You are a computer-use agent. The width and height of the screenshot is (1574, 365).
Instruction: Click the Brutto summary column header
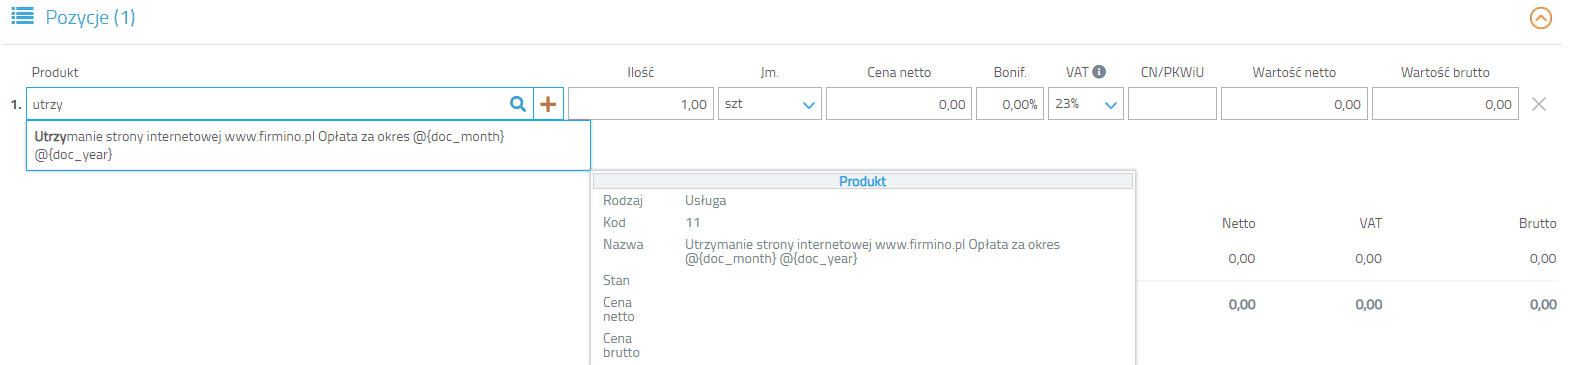1537,224
